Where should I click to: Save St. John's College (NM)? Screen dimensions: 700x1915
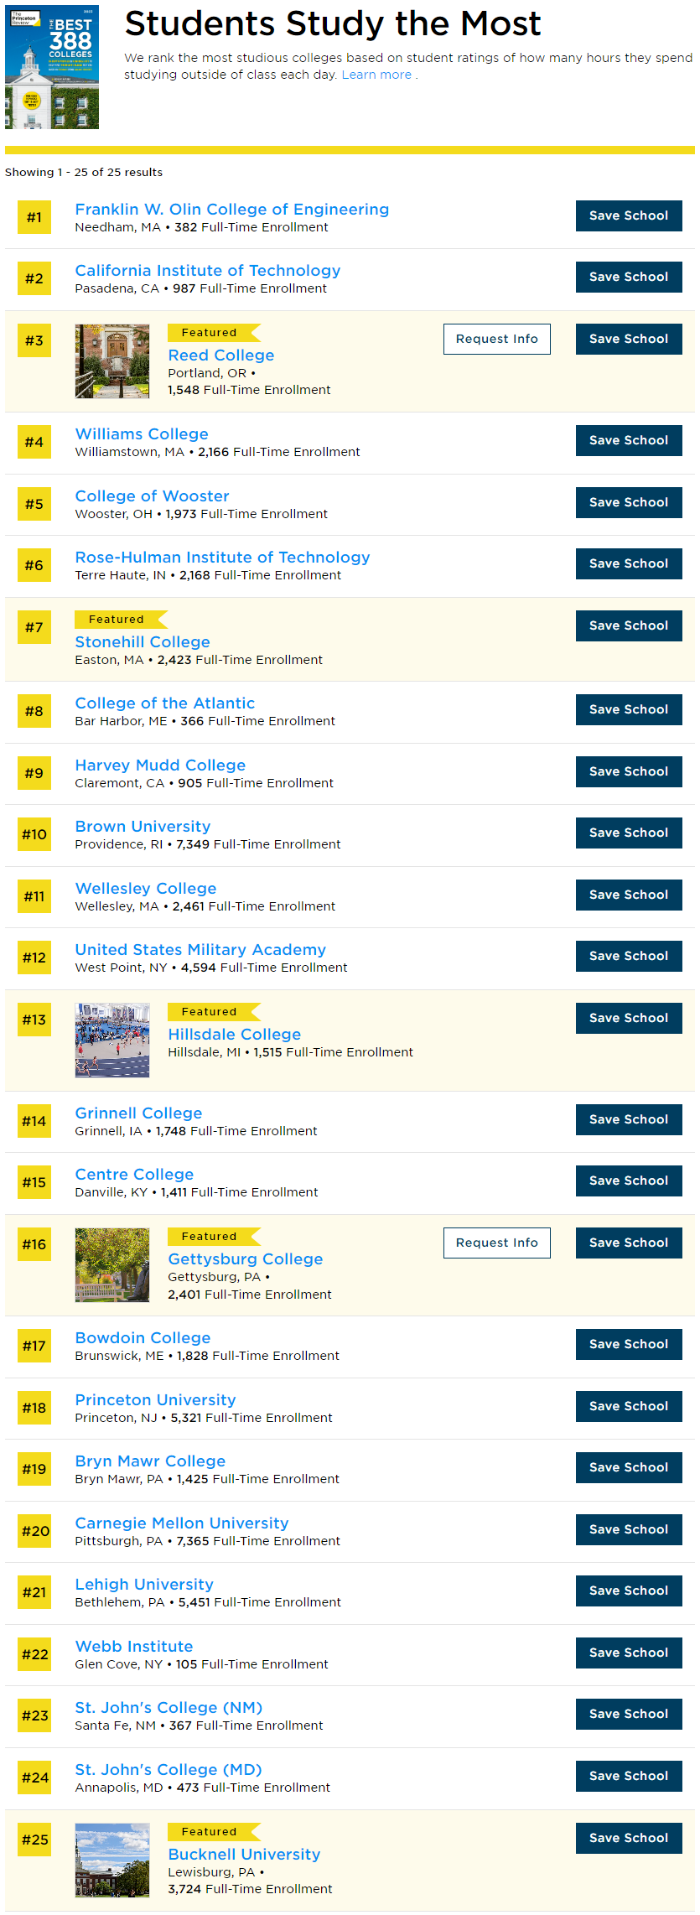pos(629,1714)
